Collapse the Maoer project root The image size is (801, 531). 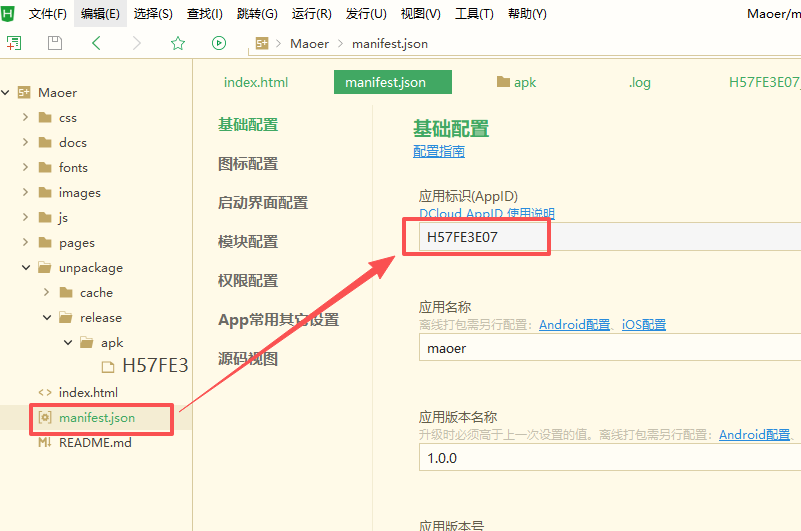click(6, 93)
